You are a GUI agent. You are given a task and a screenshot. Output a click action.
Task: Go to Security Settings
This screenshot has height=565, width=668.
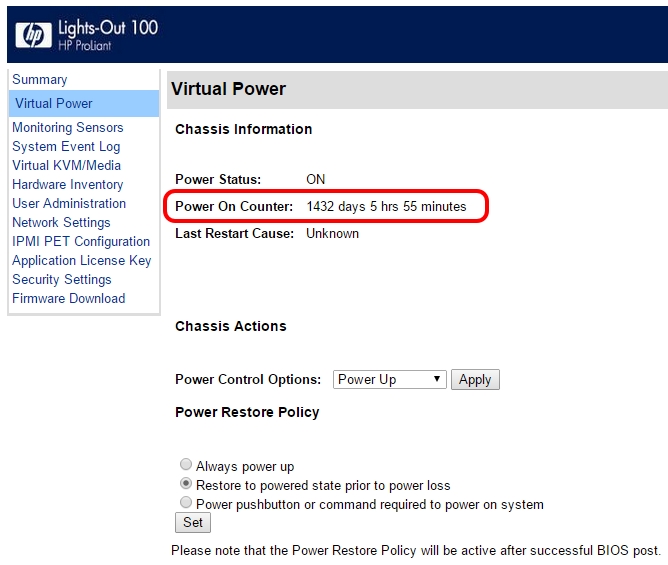pyautogui.click(x=62, y=279)
